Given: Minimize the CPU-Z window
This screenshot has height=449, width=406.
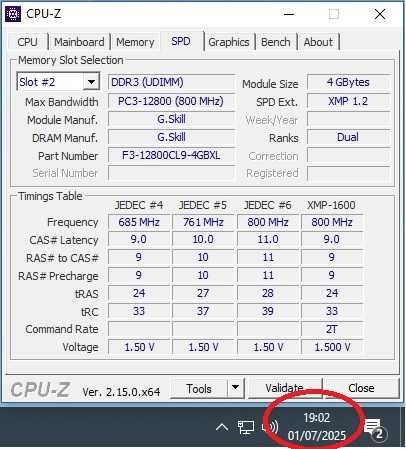Looking at the screenshot, I should click(x=289, y=14).
